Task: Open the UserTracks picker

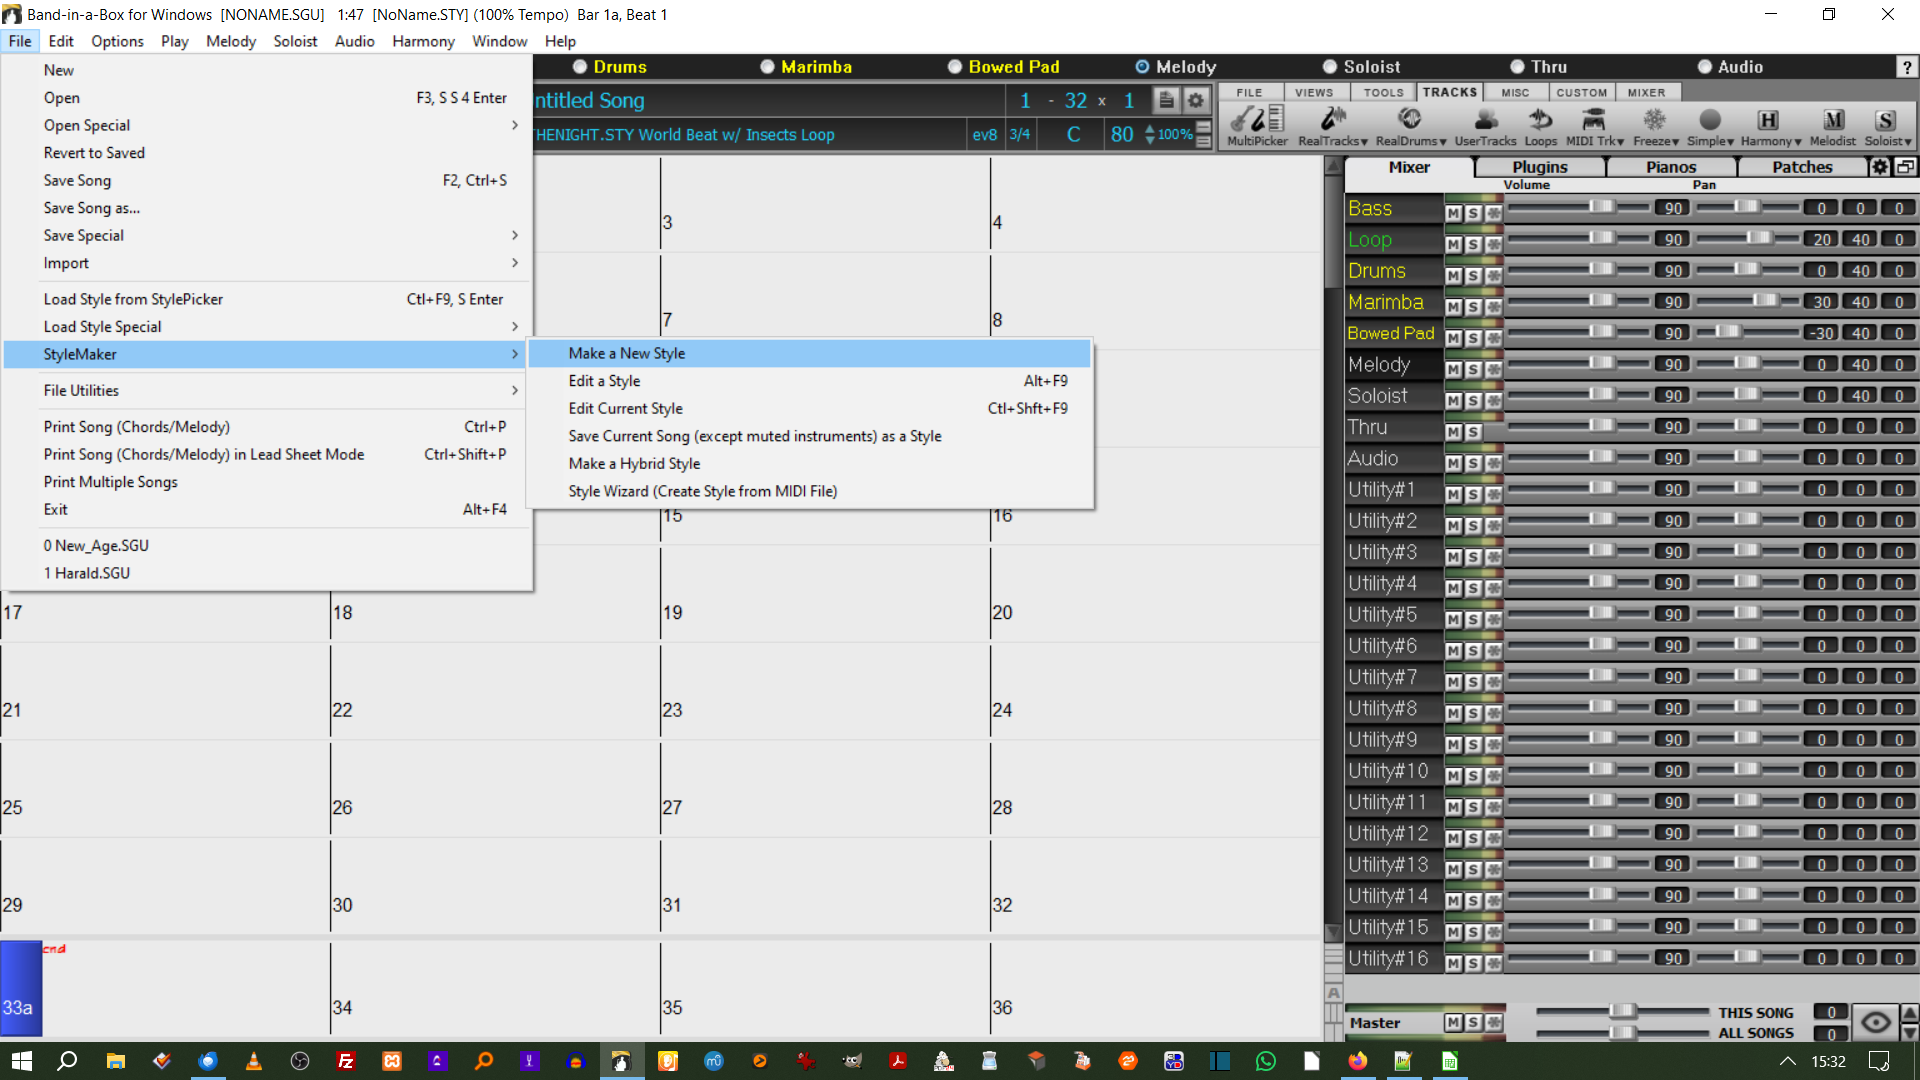Action: point(1485,126)
